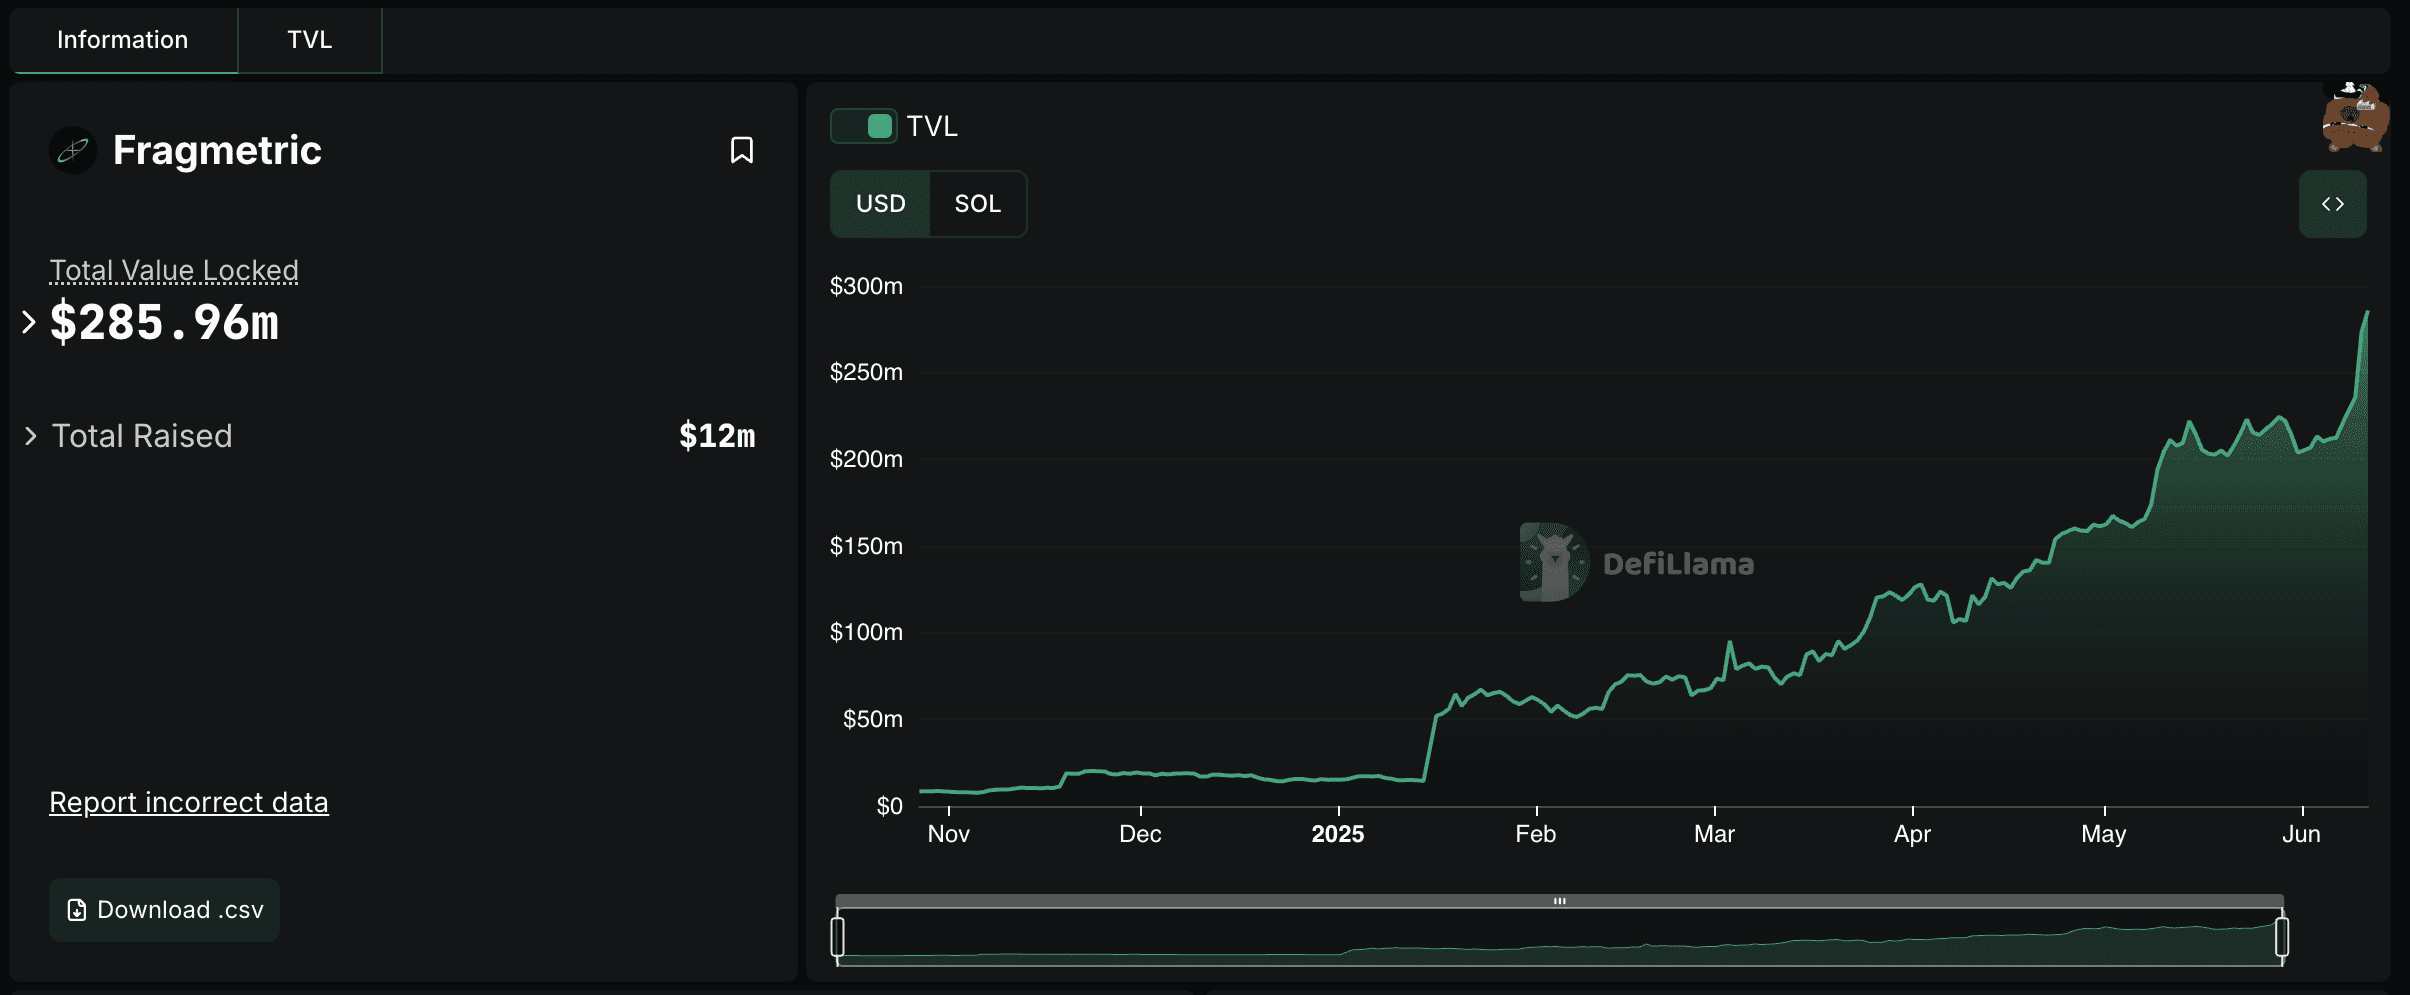Click the May axis label

click(x=2104, y=834)
